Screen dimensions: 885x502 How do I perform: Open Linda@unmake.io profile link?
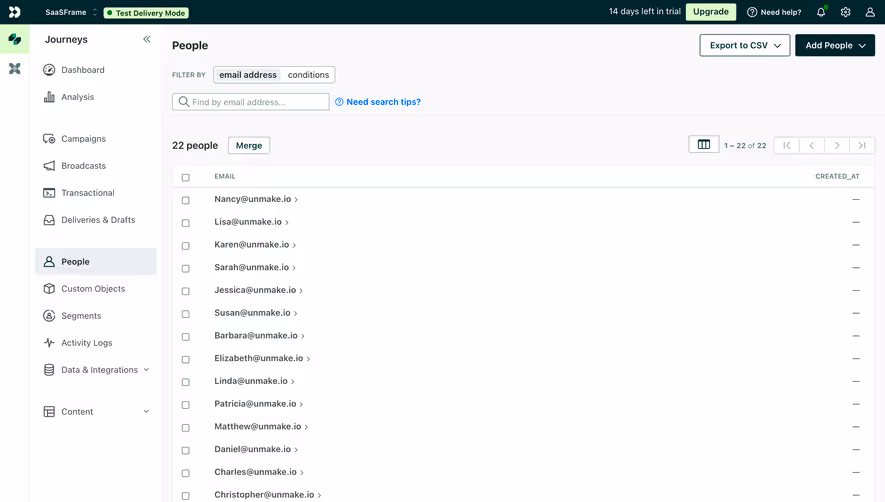tap(251, 381)
